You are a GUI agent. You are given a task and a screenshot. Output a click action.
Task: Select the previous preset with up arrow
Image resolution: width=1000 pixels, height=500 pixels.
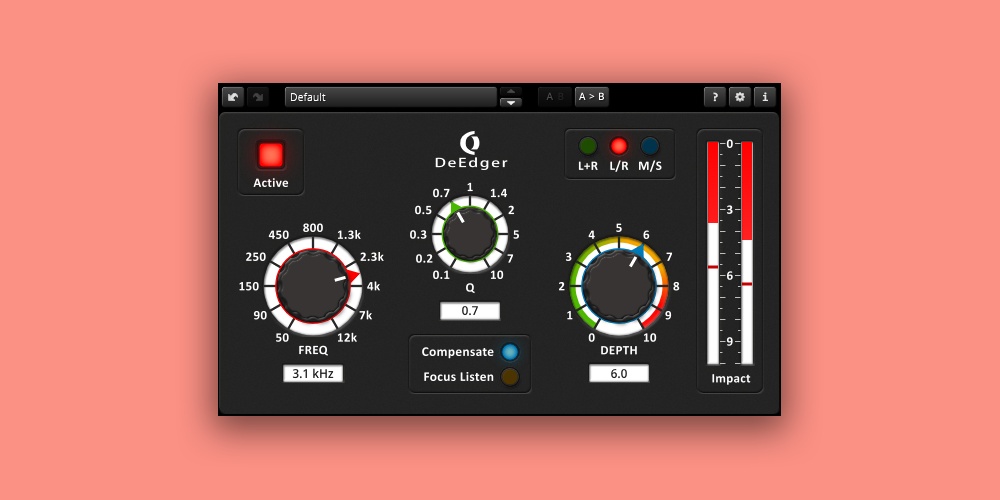pyautogui.click(x=511, y=91)
